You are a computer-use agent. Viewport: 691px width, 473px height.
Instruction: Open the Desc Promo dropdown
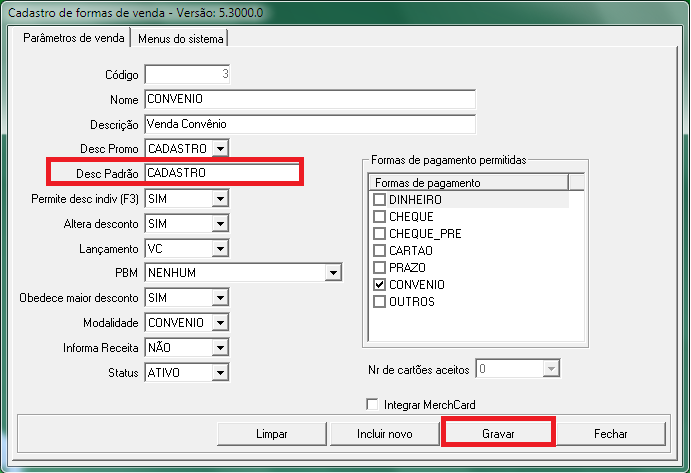[x=220, y=148]
